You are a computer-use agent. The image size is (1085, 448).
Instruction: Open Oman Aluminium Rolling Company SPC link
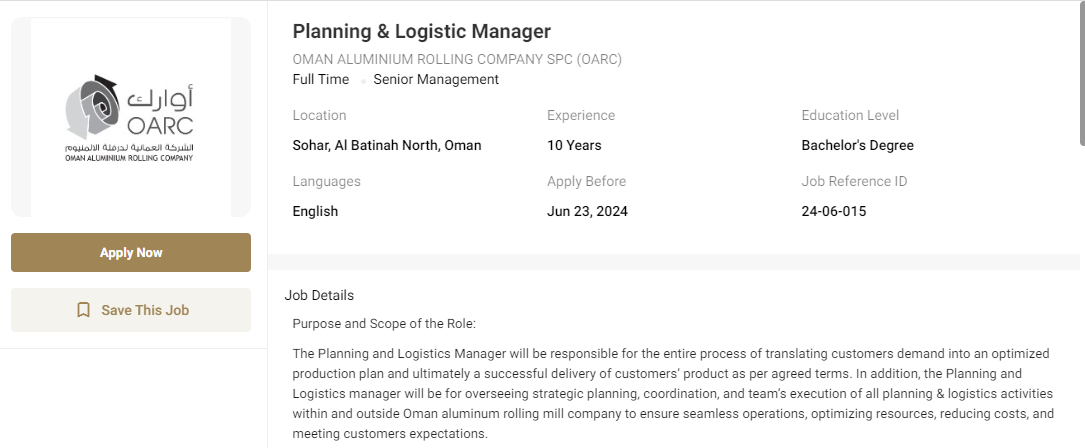click(457, 60)
